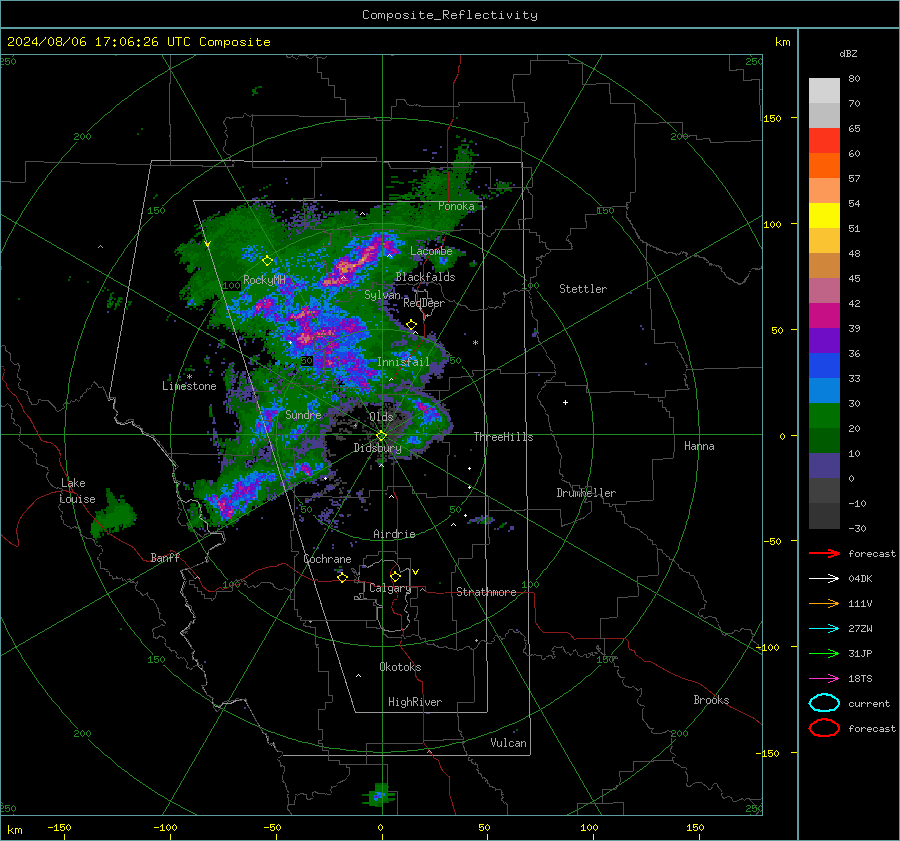Click the Okotoks label on the map
The image size is (900, 841).
(x=400, y=667)
